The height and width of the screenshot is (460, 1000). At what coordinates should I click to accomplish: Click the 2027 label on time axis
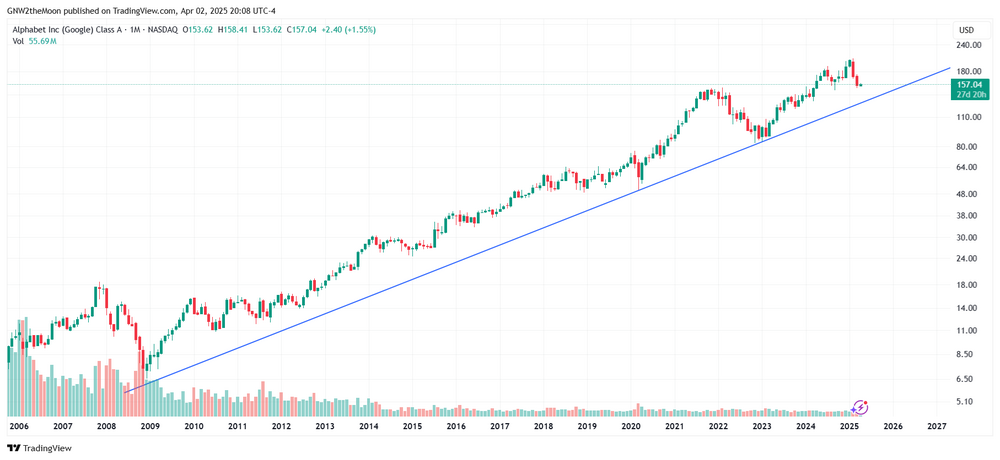936,426
